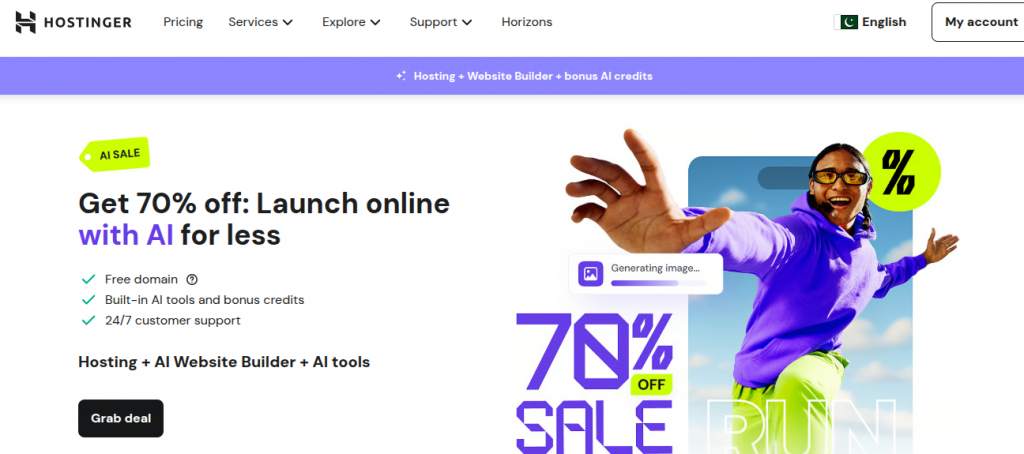Click the Hostinger logo icon
This screenshot has height=454, width=1024.
[25, 22]
